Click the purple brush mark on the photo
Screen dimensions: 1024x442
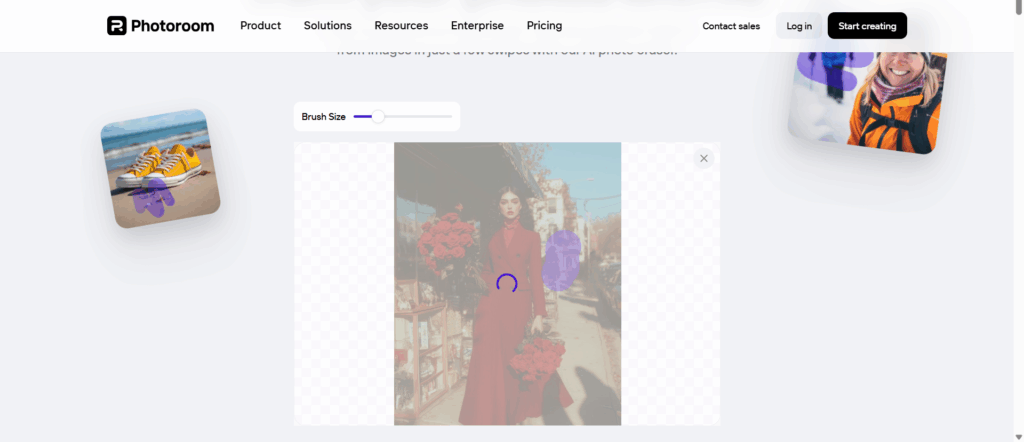pos(562,260)
